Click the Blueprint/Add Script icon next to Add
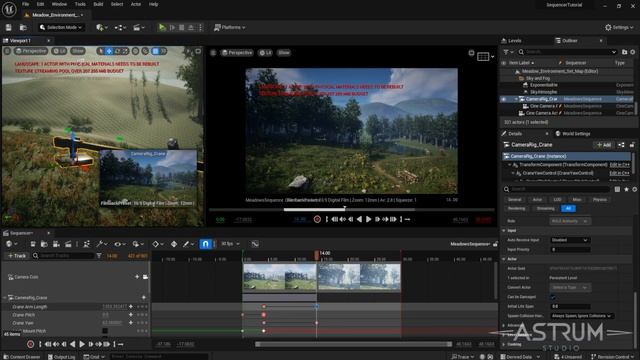Image resolution: width=640 pixels, height=360 pixels. point(621,145)
